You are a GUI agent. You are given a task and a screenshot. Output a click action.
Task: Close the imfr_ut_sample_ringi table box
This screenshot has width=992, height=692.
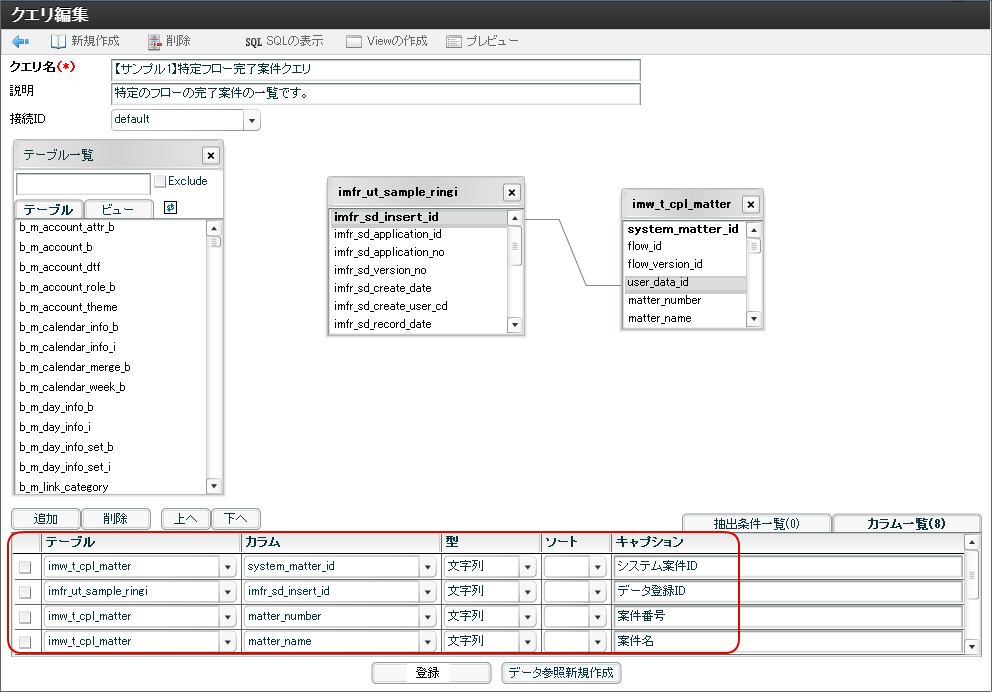[x=511, y=192]
